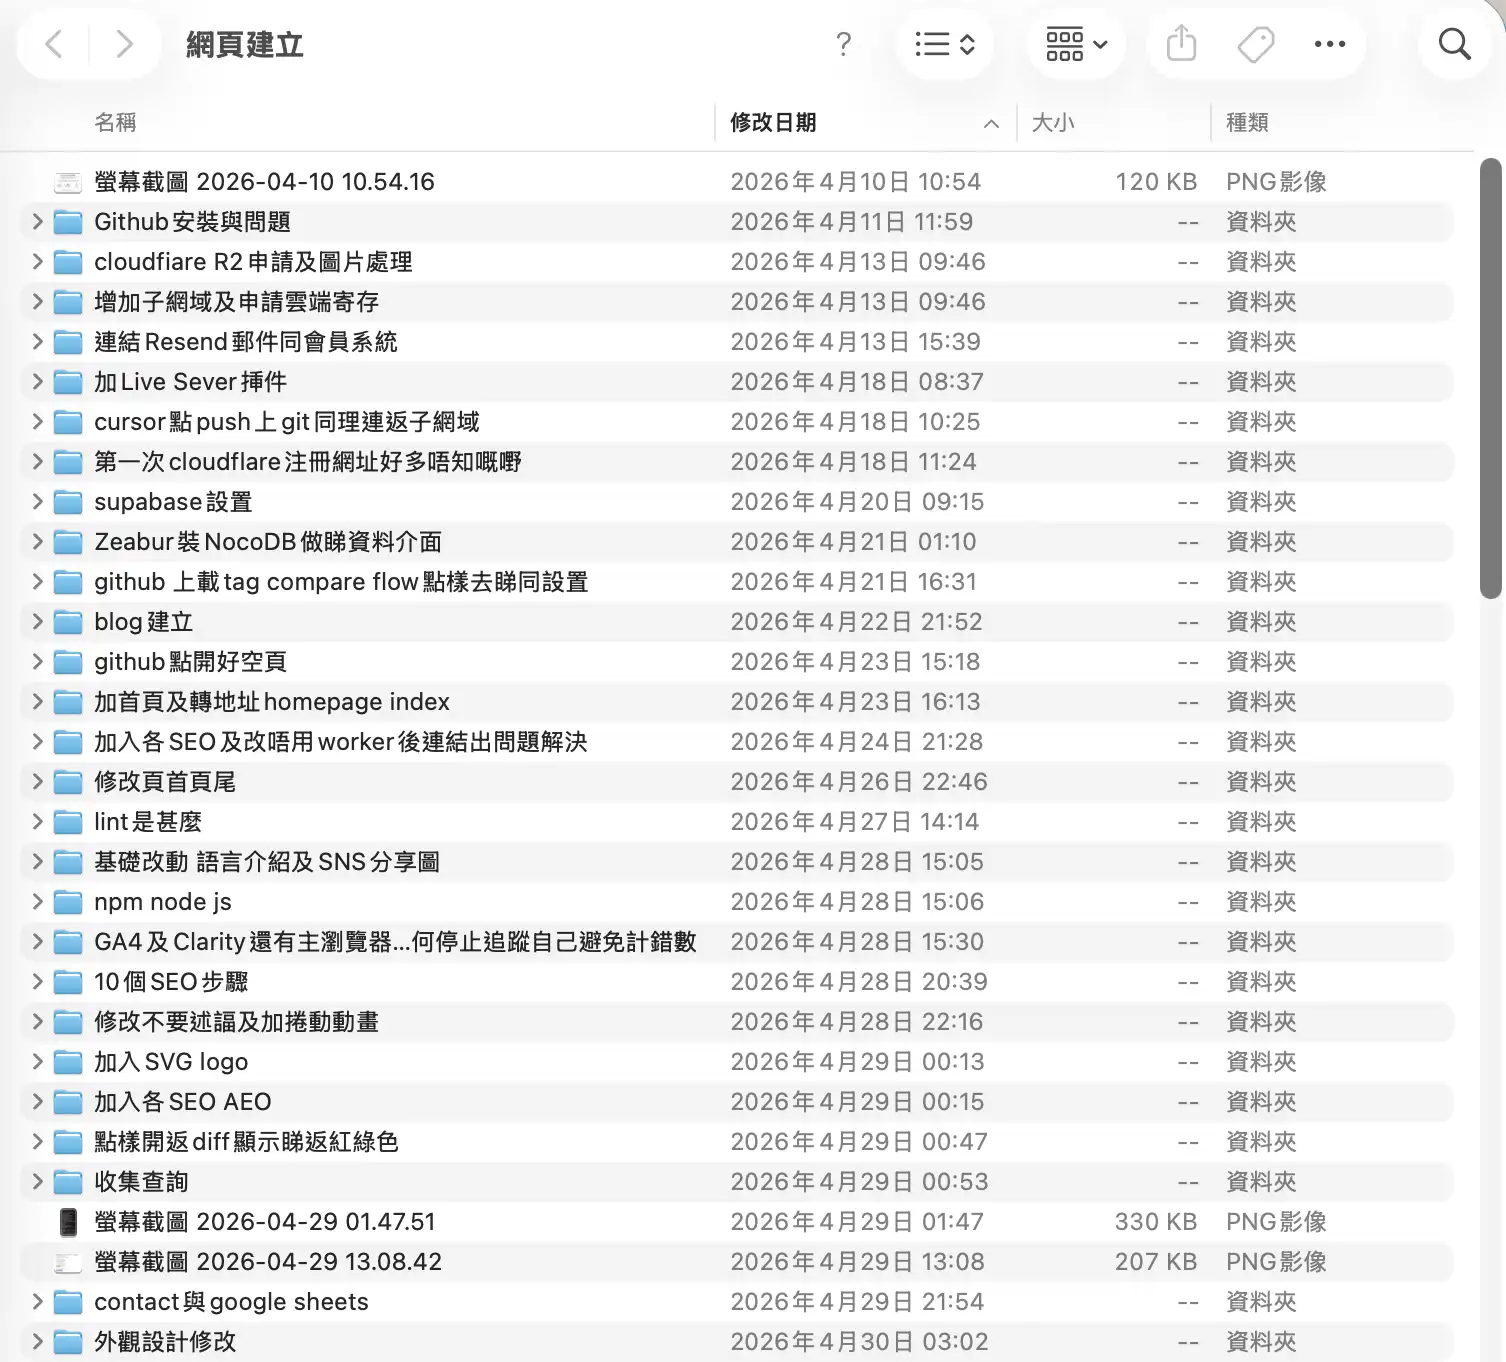Select the text 10 個 SEO 步驟

(171, 982)
